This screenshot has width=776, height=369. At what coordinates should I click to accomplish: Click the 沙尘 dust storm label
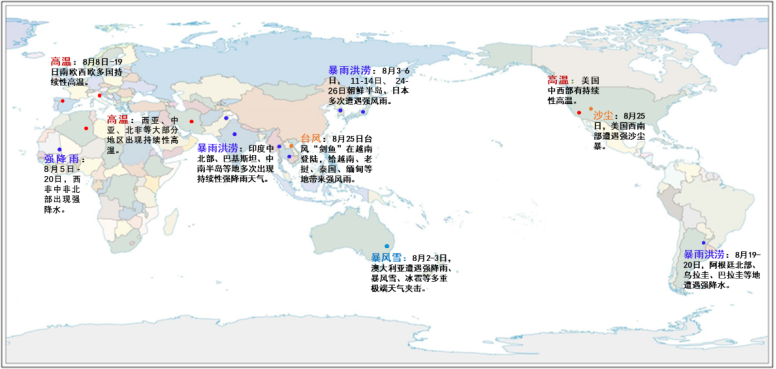603,117
